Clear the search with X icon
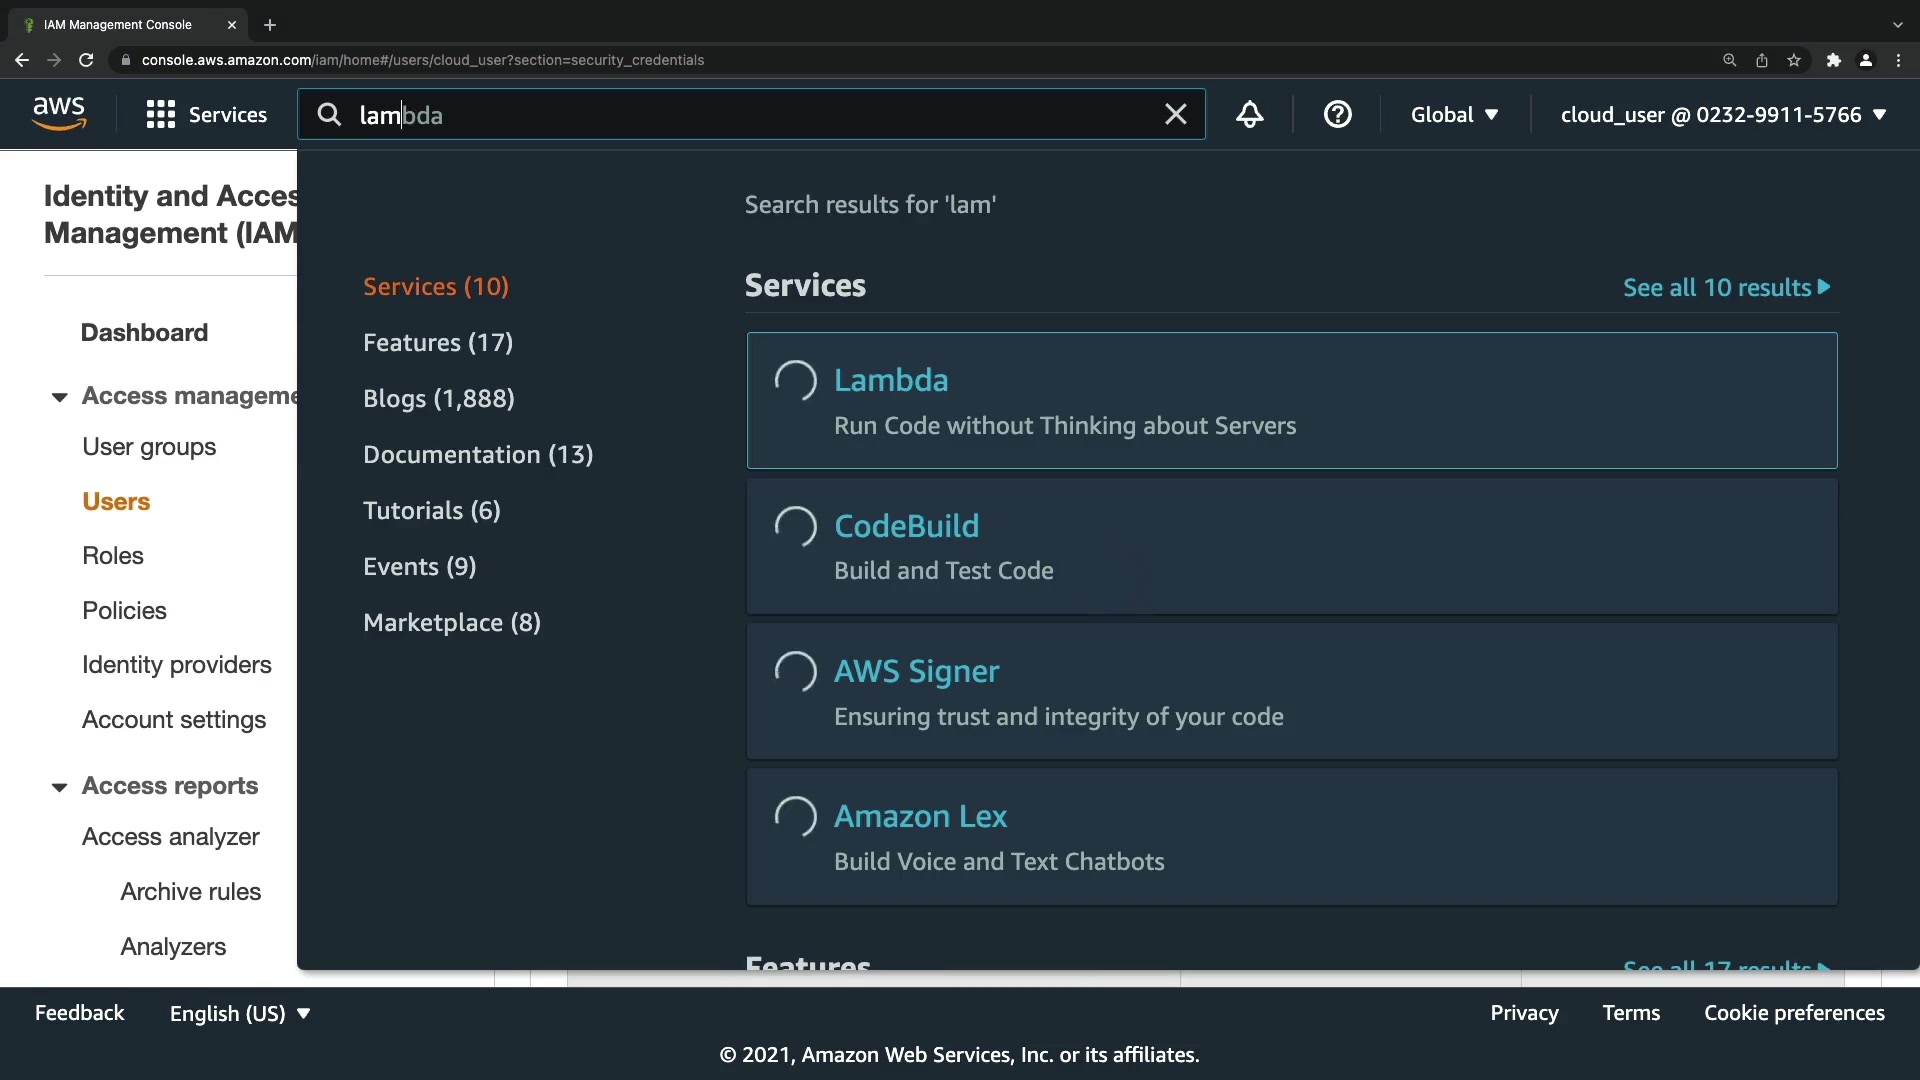The width and height of the screenshot is (1920, 1080). [x=1175, y=114]
